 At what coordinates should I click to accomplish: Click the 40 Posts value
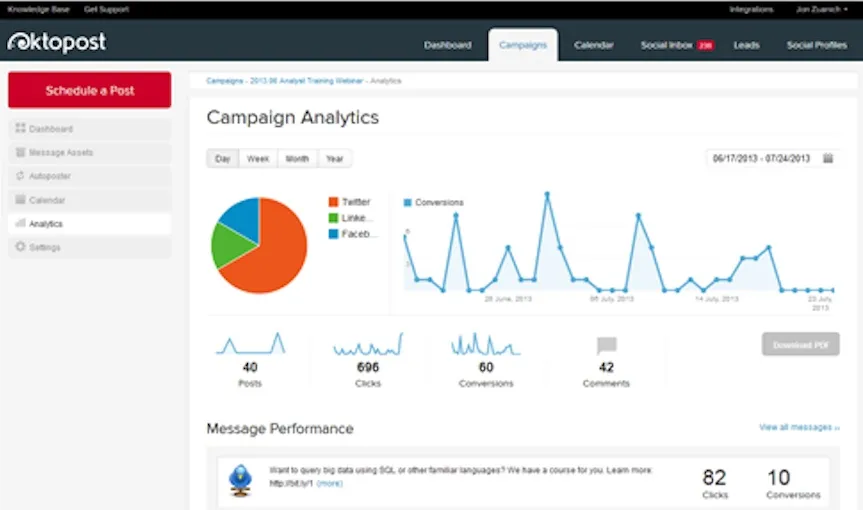coord(250,367)
